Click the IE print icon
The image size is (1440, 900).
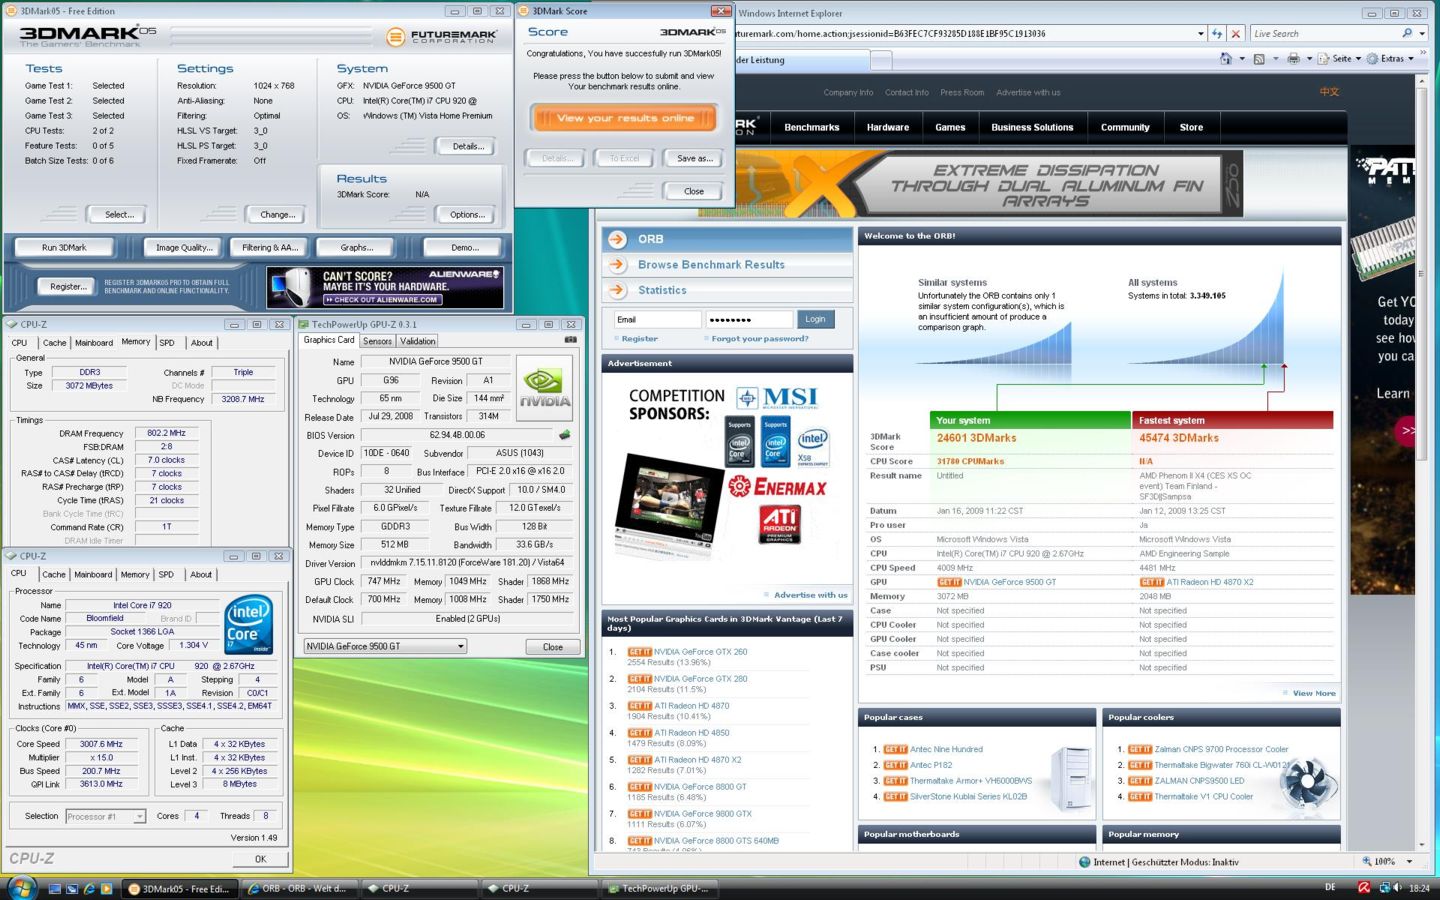coord(1293,59)
